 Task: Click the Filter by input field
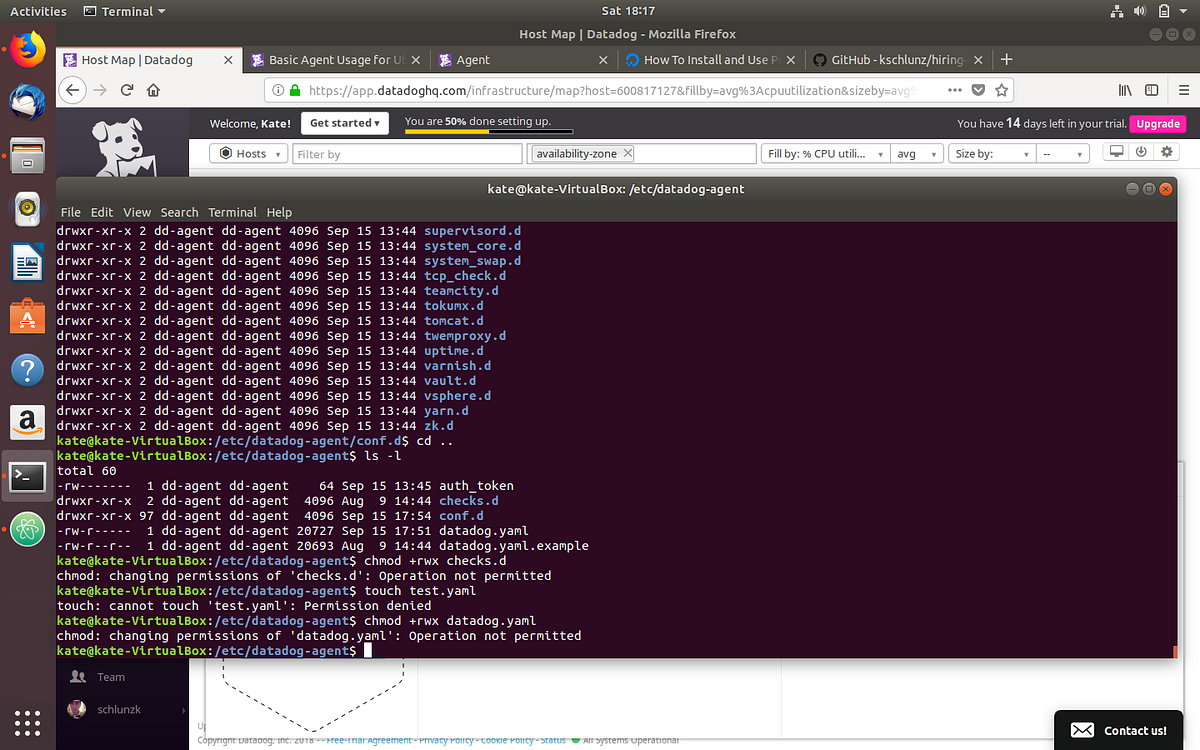406,154
